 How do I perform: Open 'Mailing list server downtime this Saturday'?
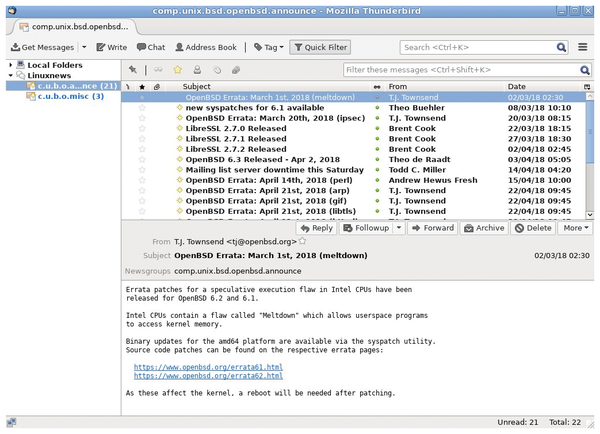(275, 170)
